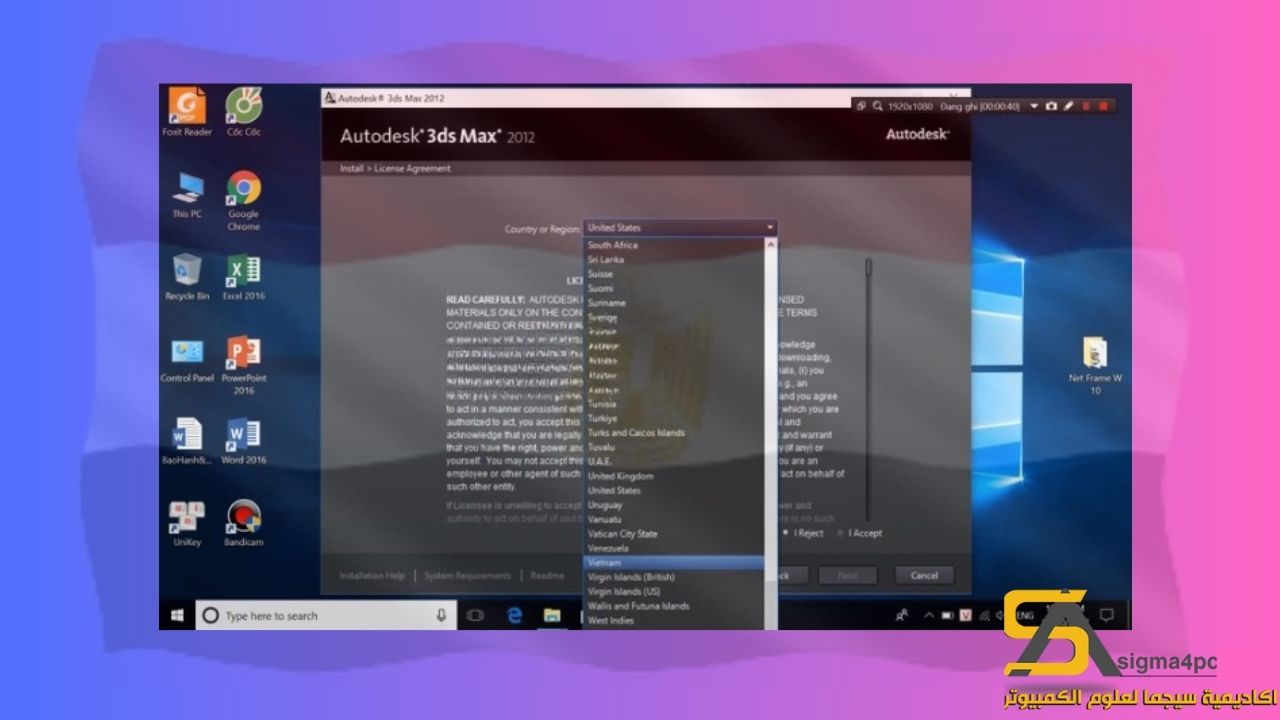The height and width of the screenshot is (720, 1280).
Task: Select the Google Chrome desktop icon
Action: tap(243, 201)
